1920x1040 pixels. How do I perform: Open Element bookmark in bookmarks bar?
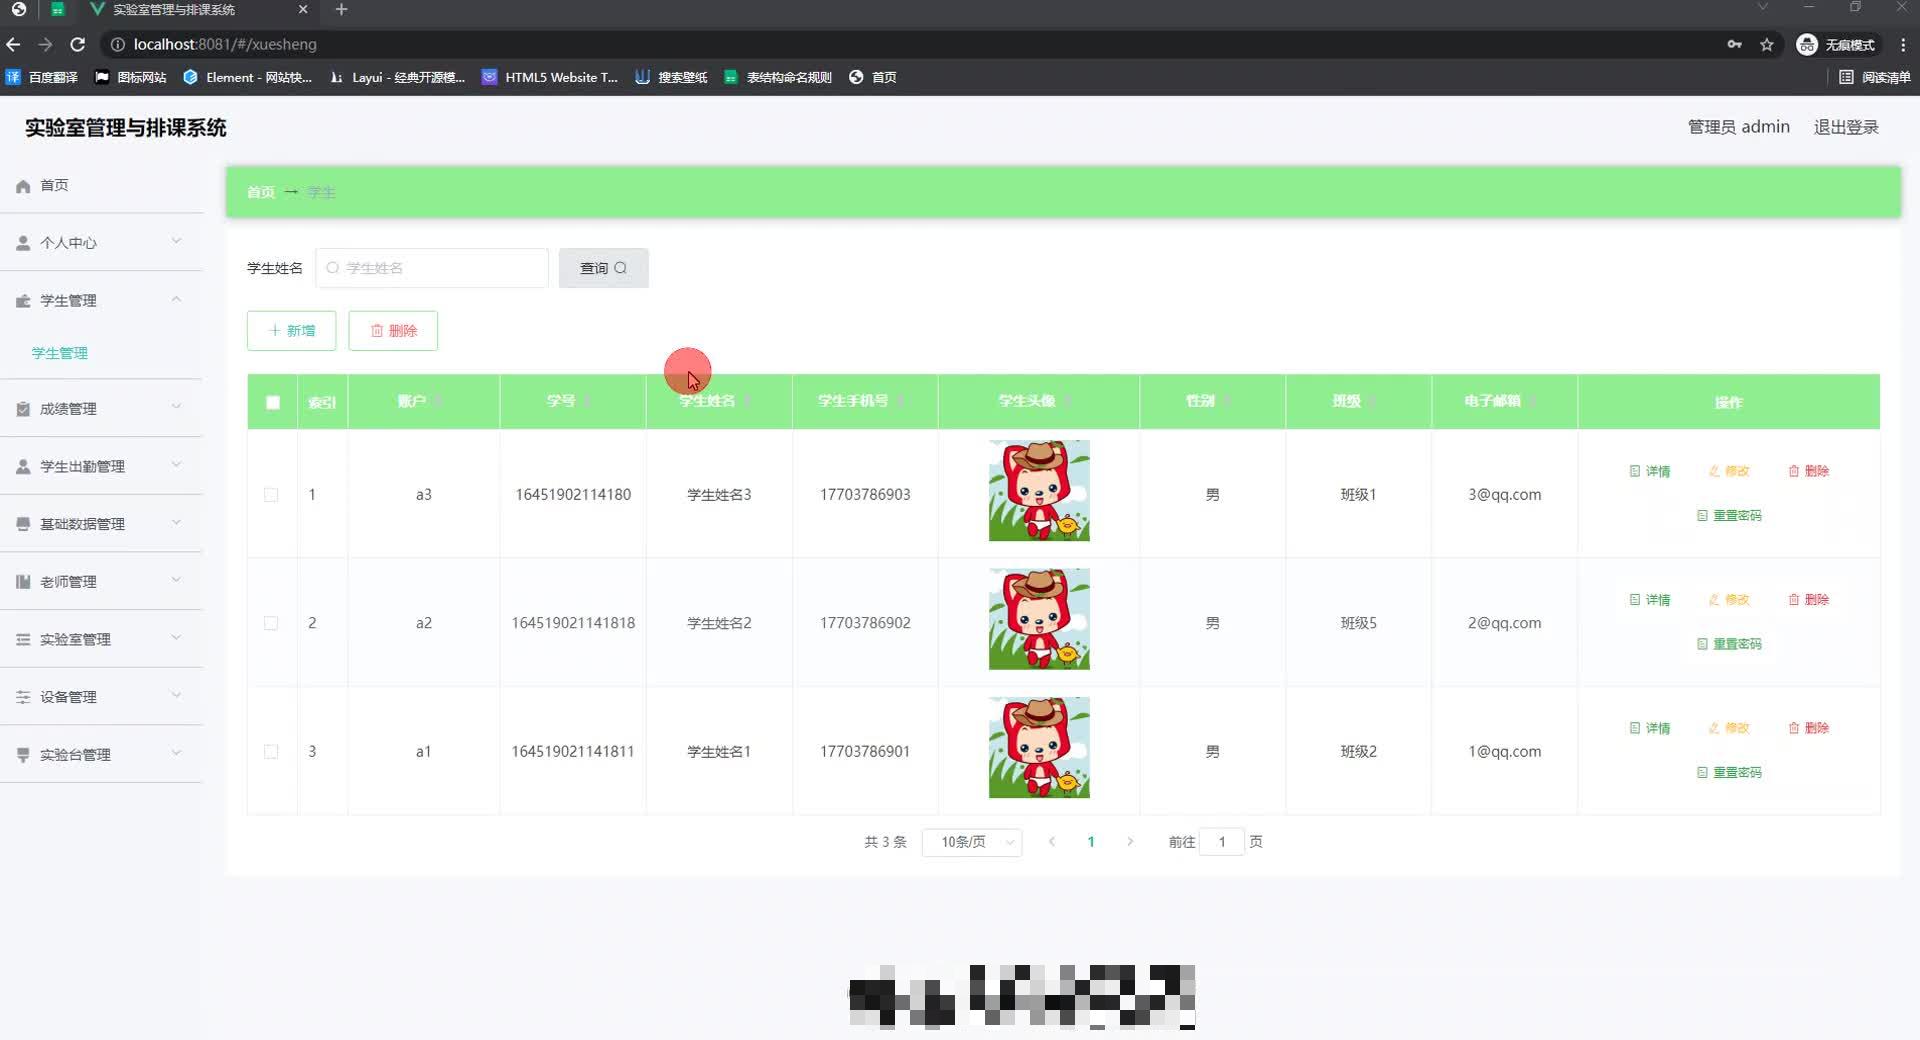247,77
